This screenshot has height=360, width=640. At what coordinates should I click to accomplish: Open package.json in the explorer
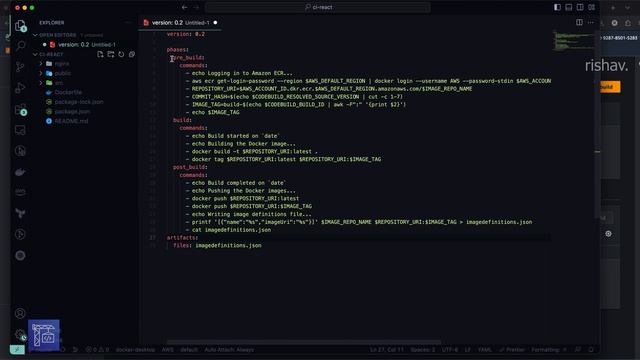click(x=72, y=111)
